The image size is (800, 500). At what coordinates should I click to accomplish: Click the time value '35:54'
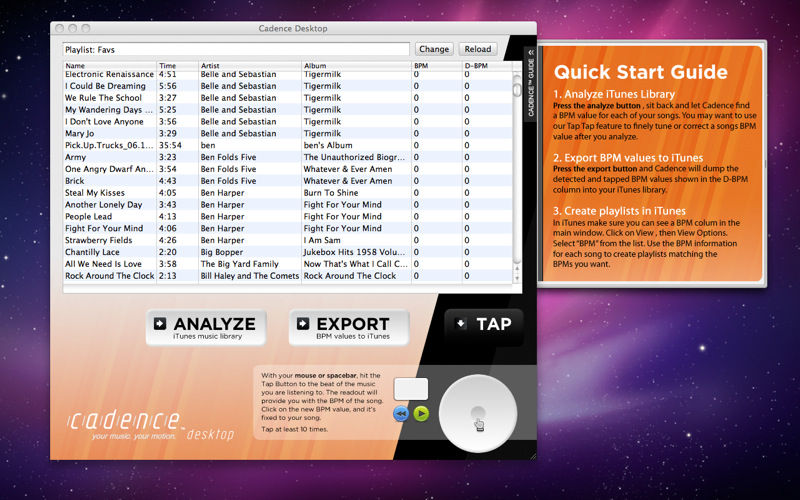pos(170,145)
